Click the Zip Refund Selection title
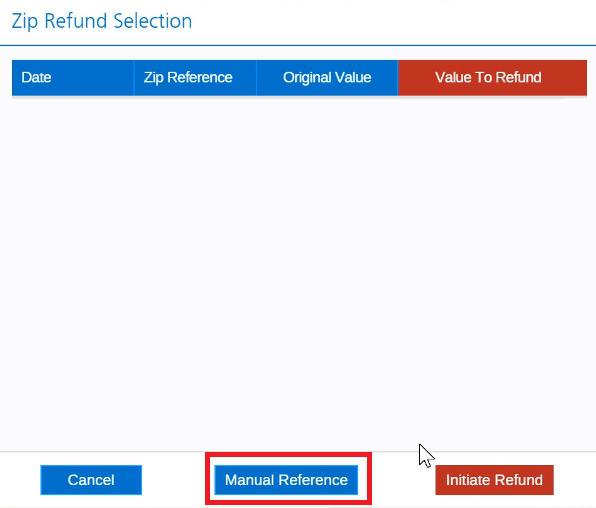 [x=102, y=21]
